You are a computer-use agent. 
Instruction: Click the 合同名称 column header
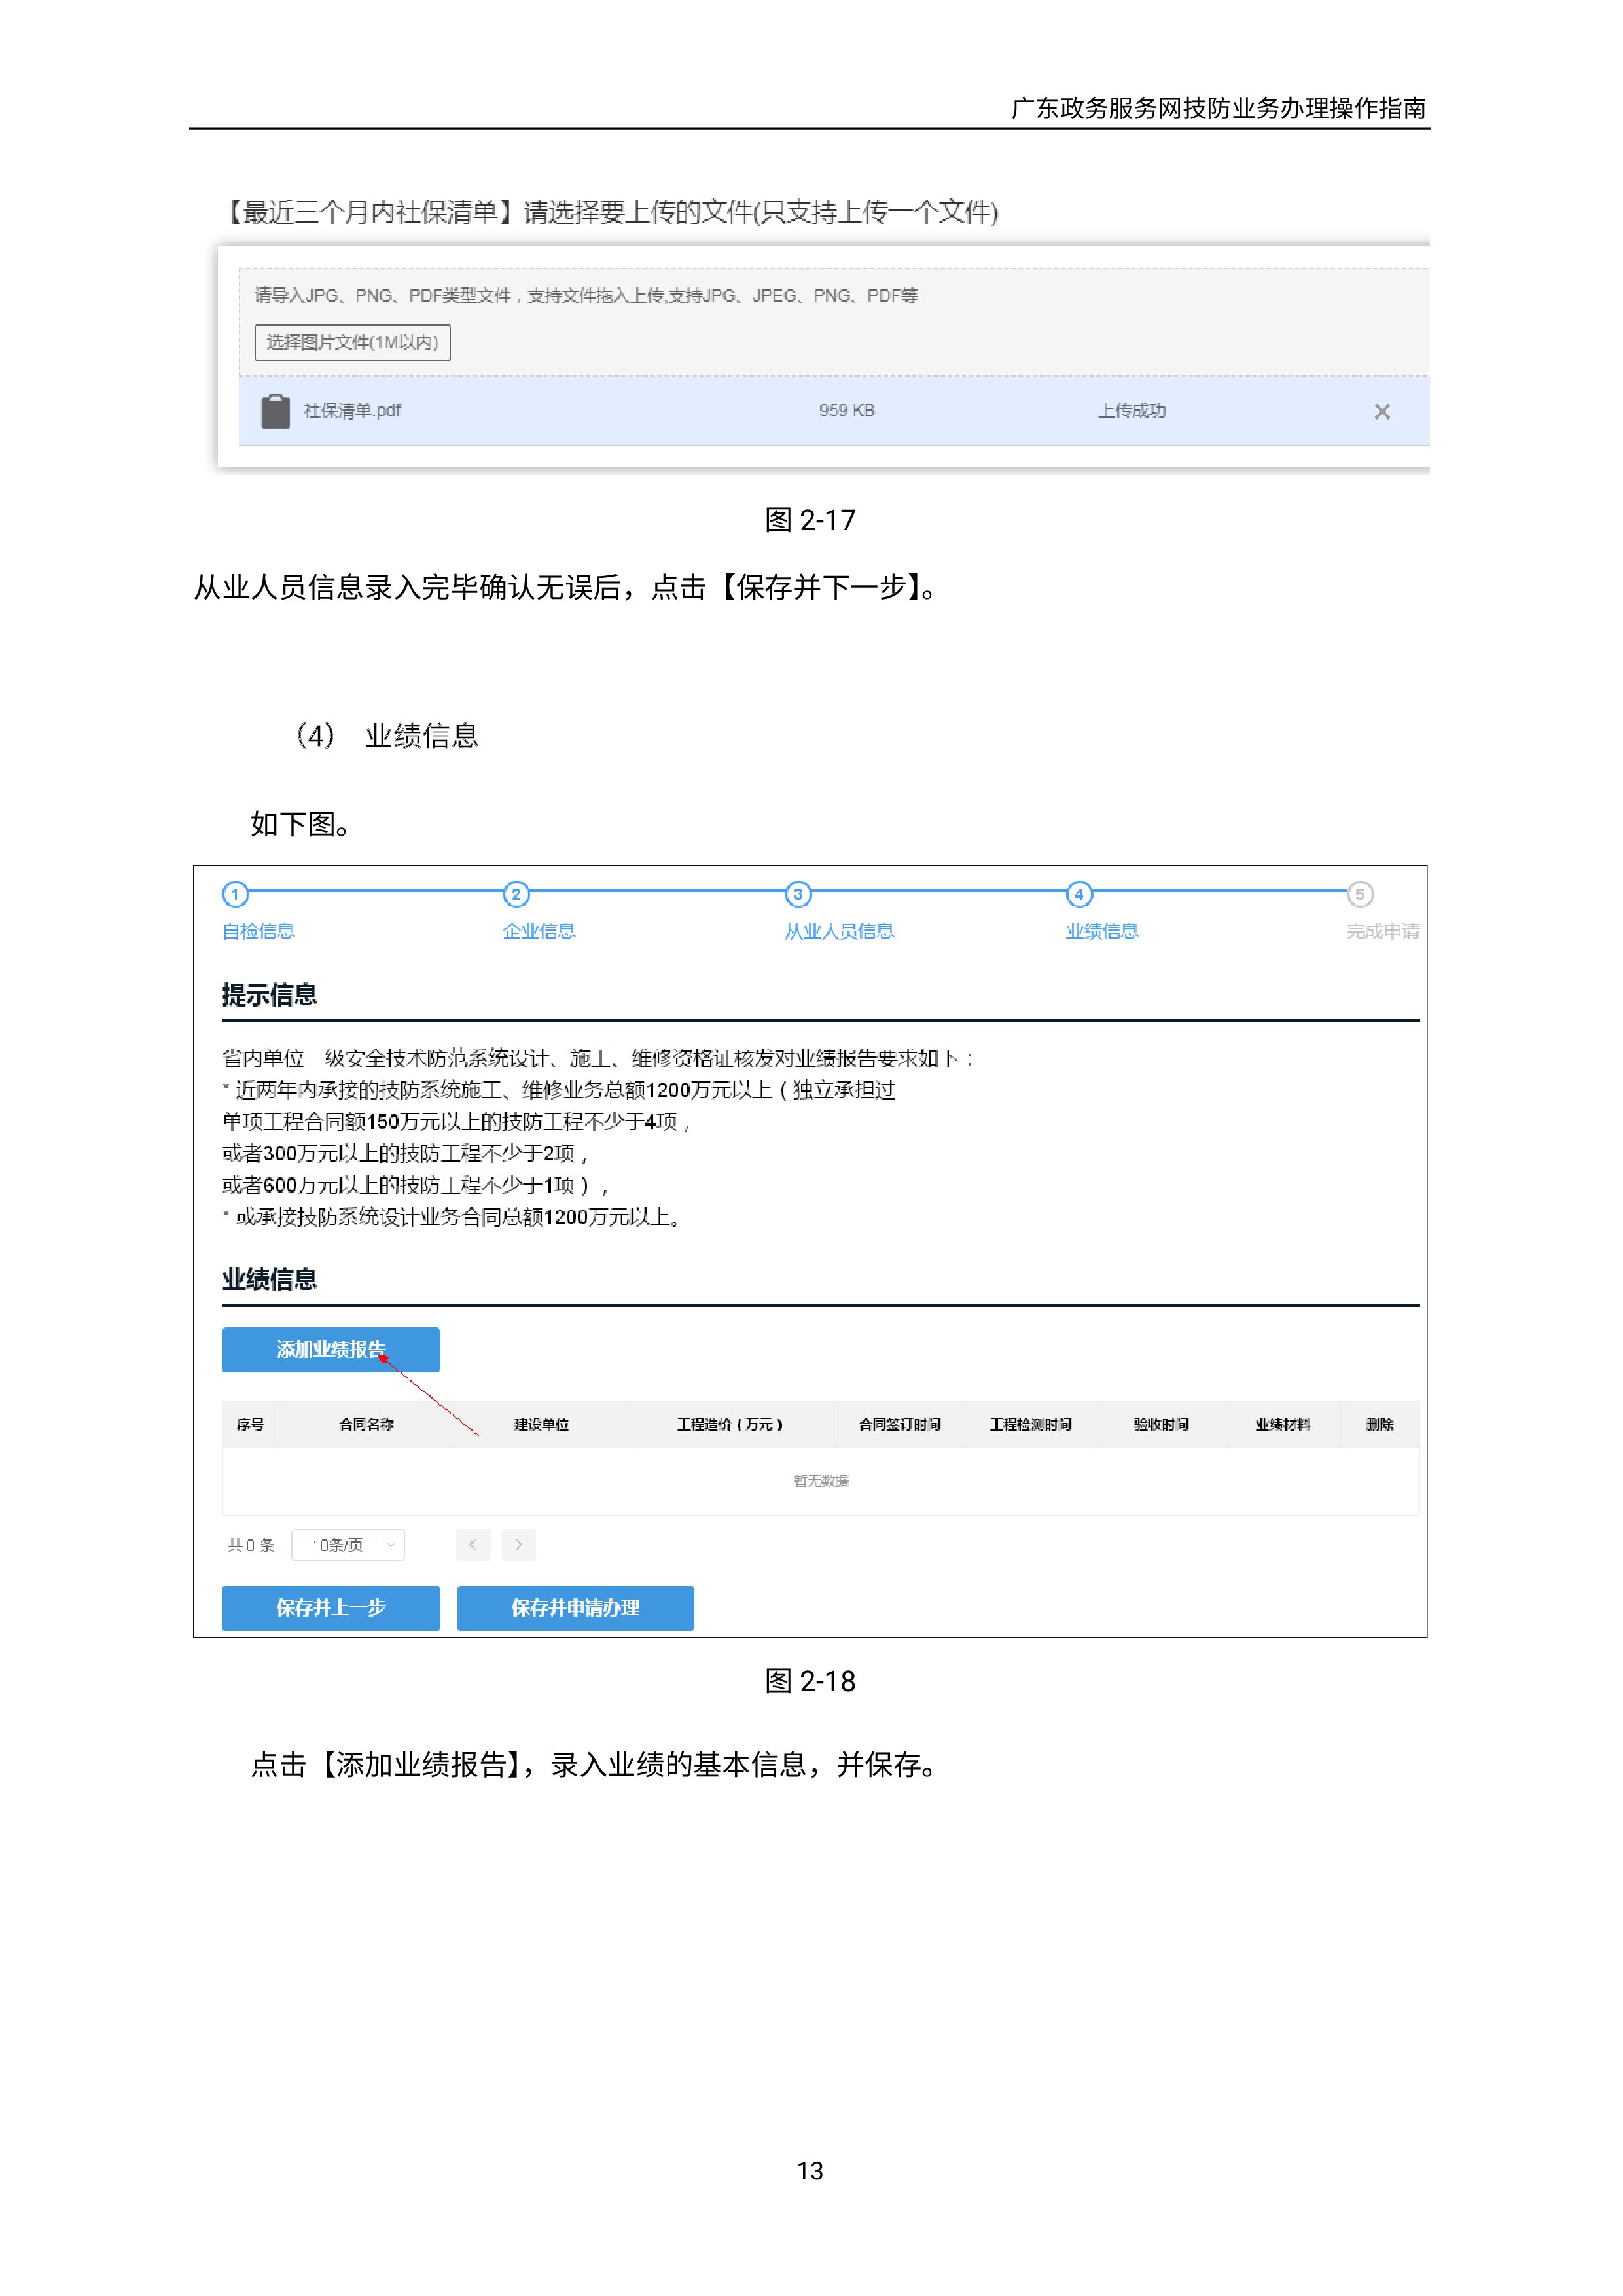pyautogui.click(x=366, y=1424)
